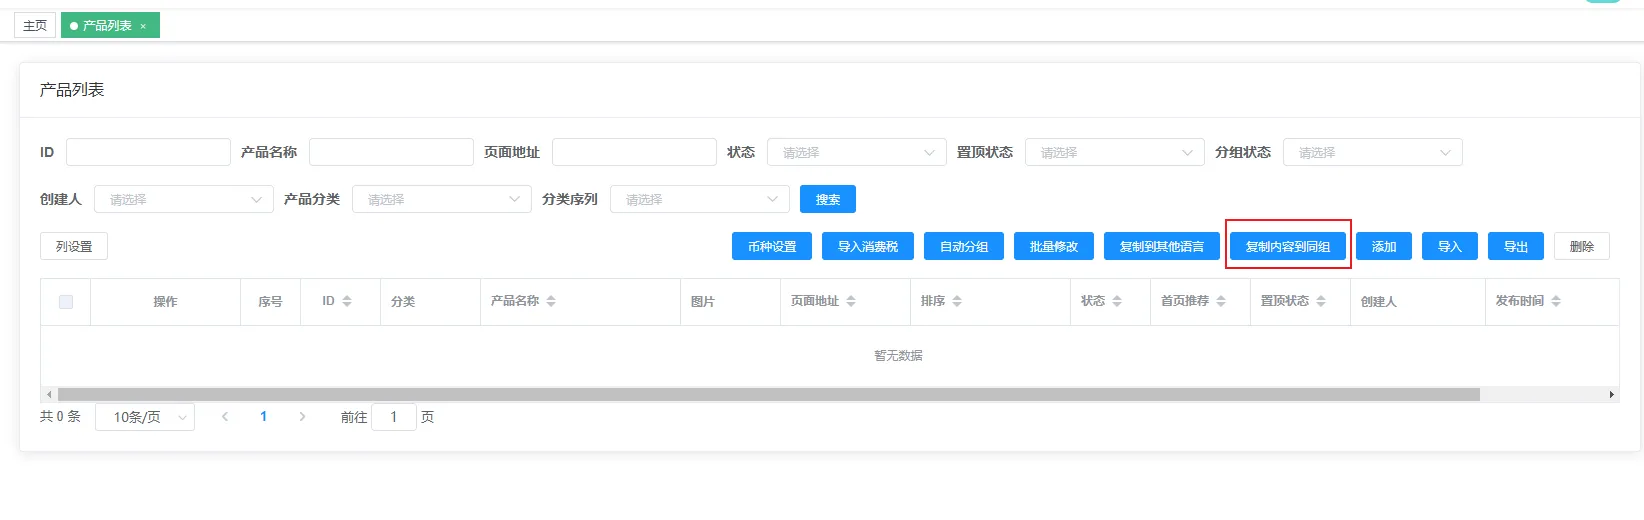The width and height of the screenshot is (1644, 520).
Task: Expand the 置顶状态 dropdown
Action: click(x=1114, y=153)
